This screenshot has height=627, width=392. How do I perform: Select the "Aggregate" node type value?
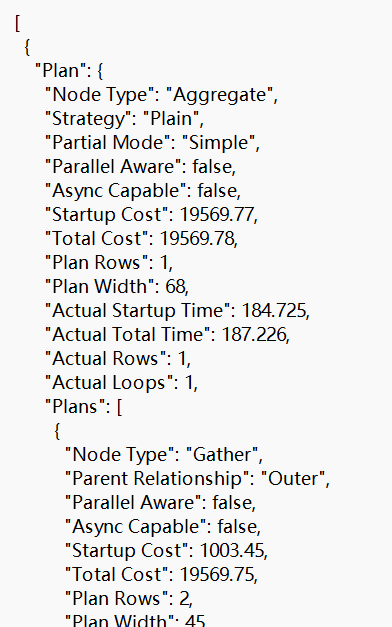(x=219, y=95)
